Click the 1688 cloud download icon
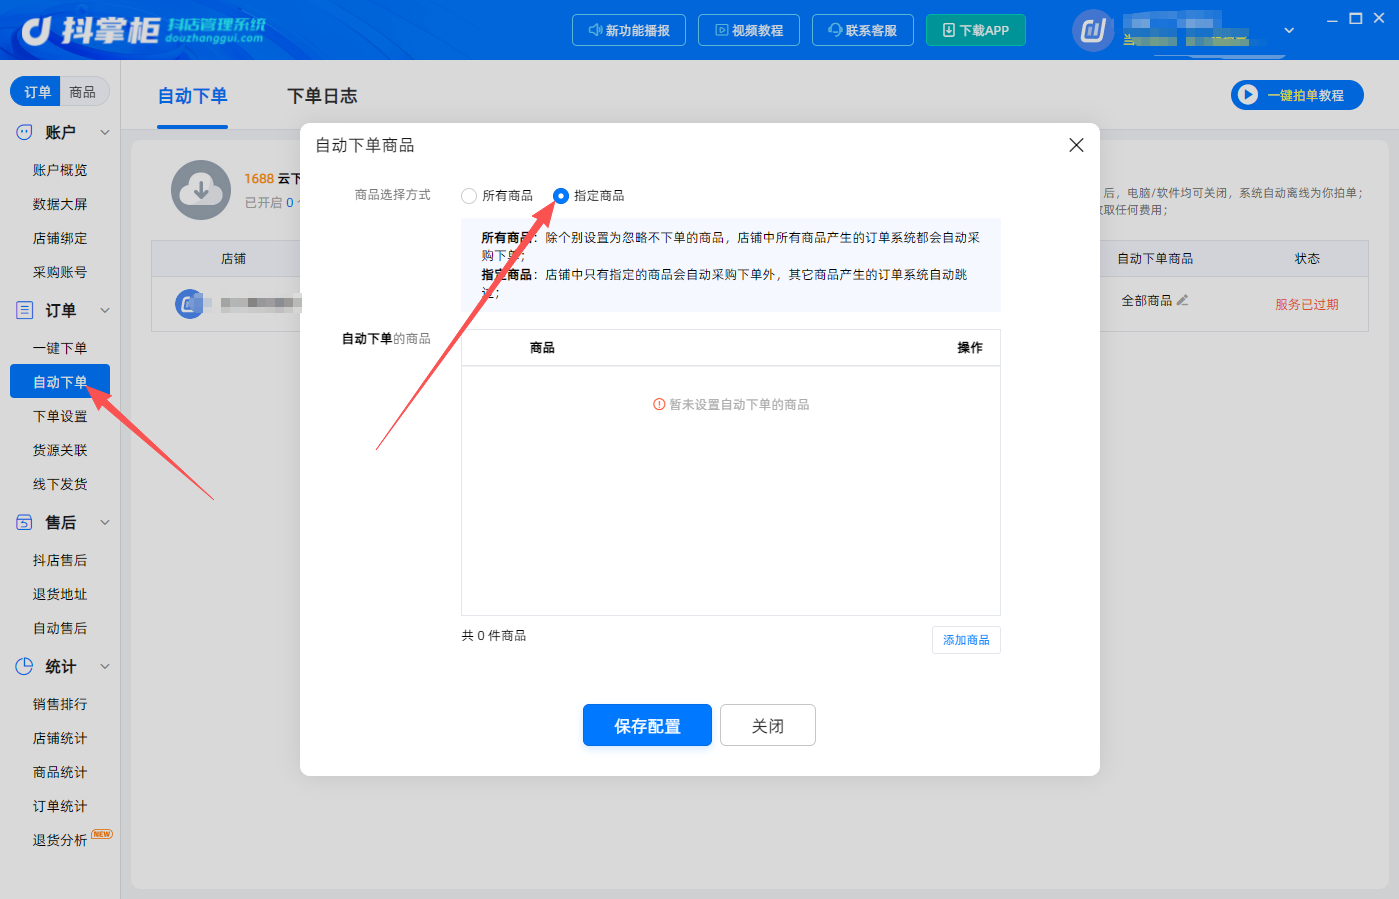 [201, 190]
